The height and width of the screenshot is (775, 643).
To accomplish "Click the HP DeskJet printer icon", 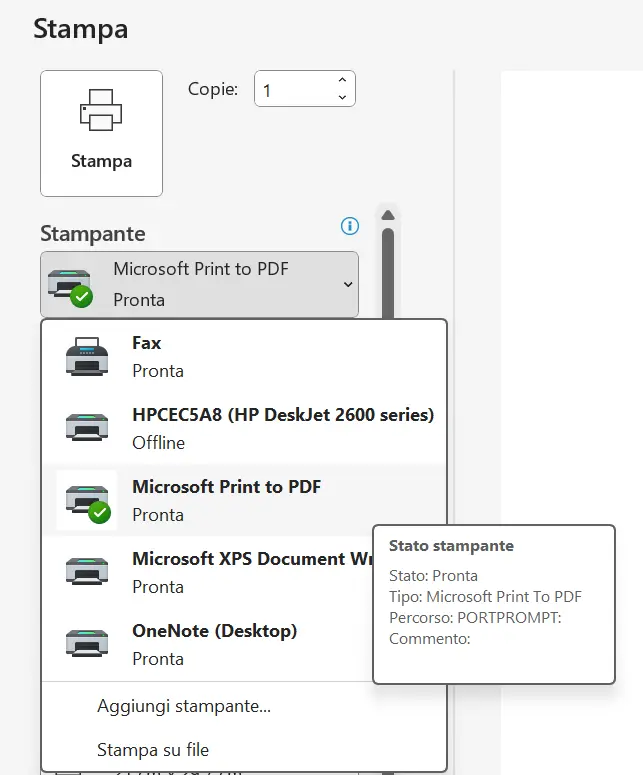I will click(87, 428).
